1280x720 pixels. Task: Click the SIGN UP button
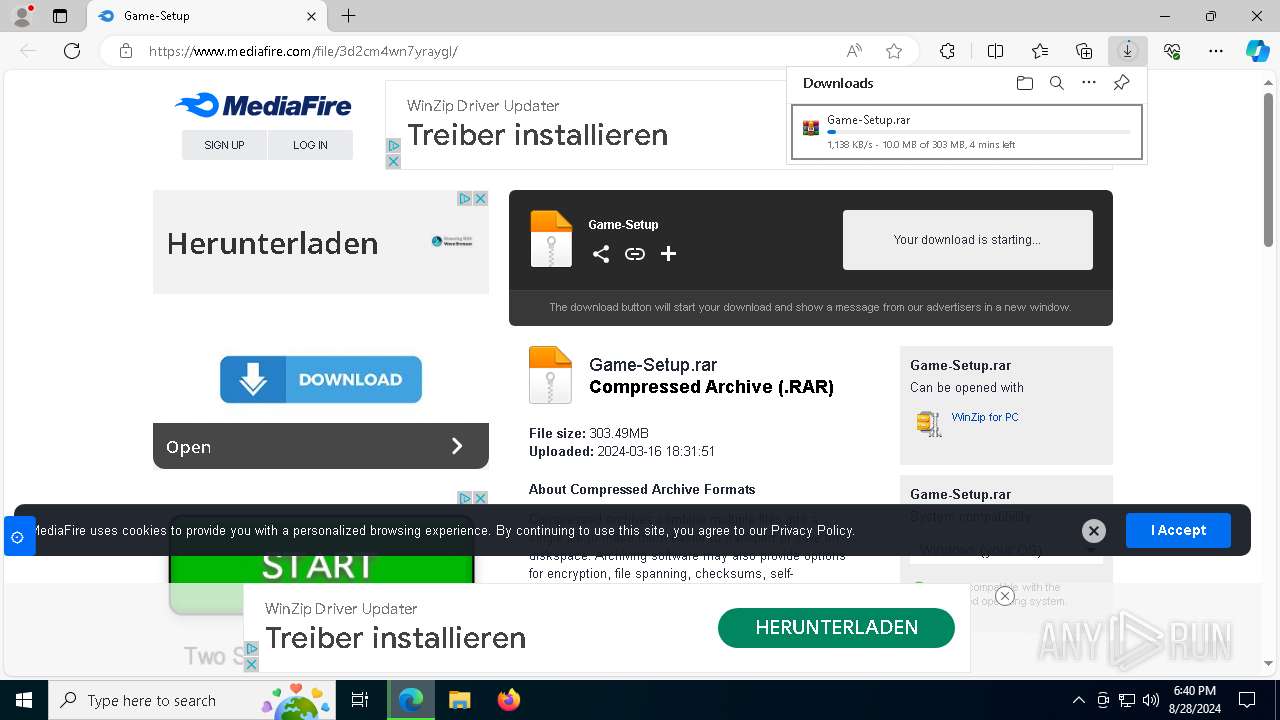(x=224, y=145)
